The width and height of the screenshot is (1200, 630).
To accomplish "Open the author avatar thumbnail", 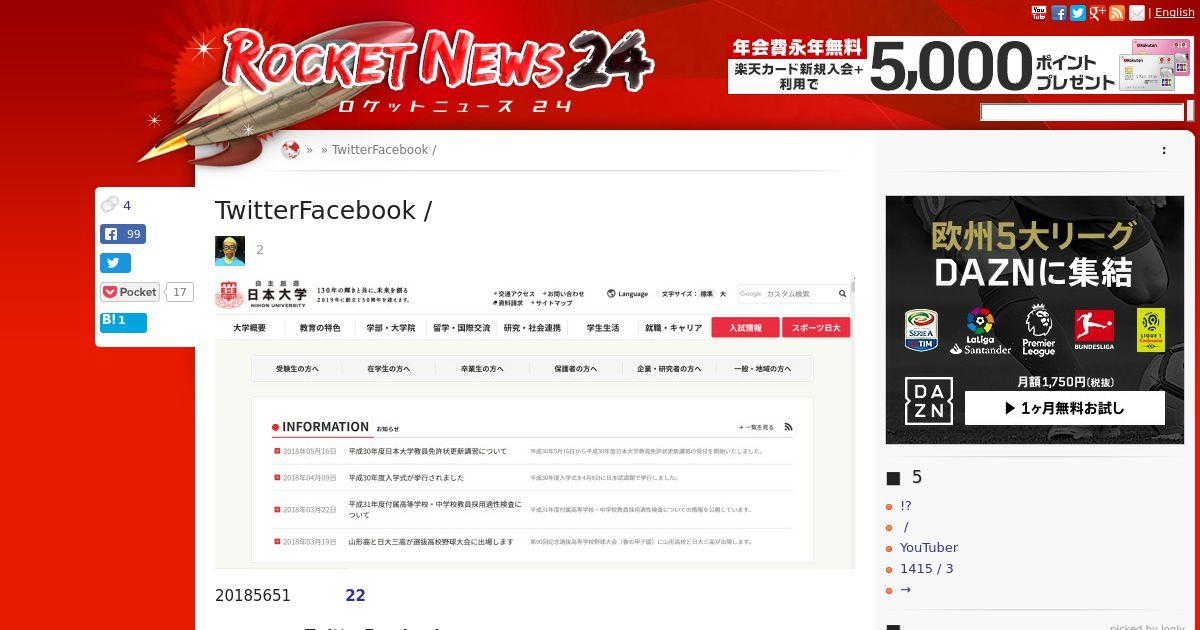I will pos(230,250).
